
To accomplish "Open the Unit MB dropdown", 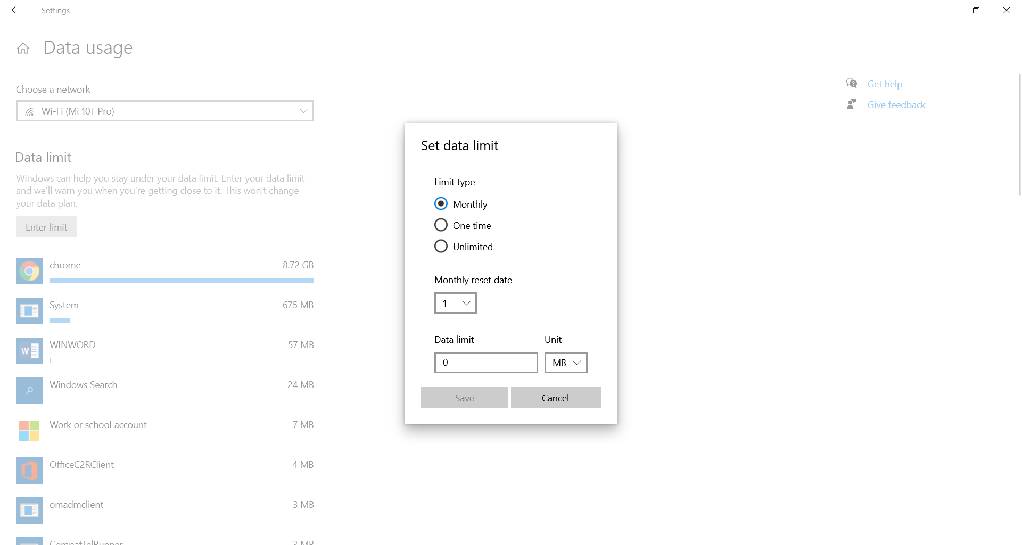I will (566, 362).
